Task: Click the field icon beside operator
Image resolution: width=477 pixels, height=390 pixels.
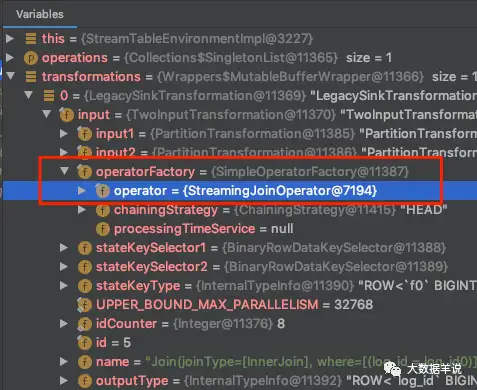Action: 102,191
